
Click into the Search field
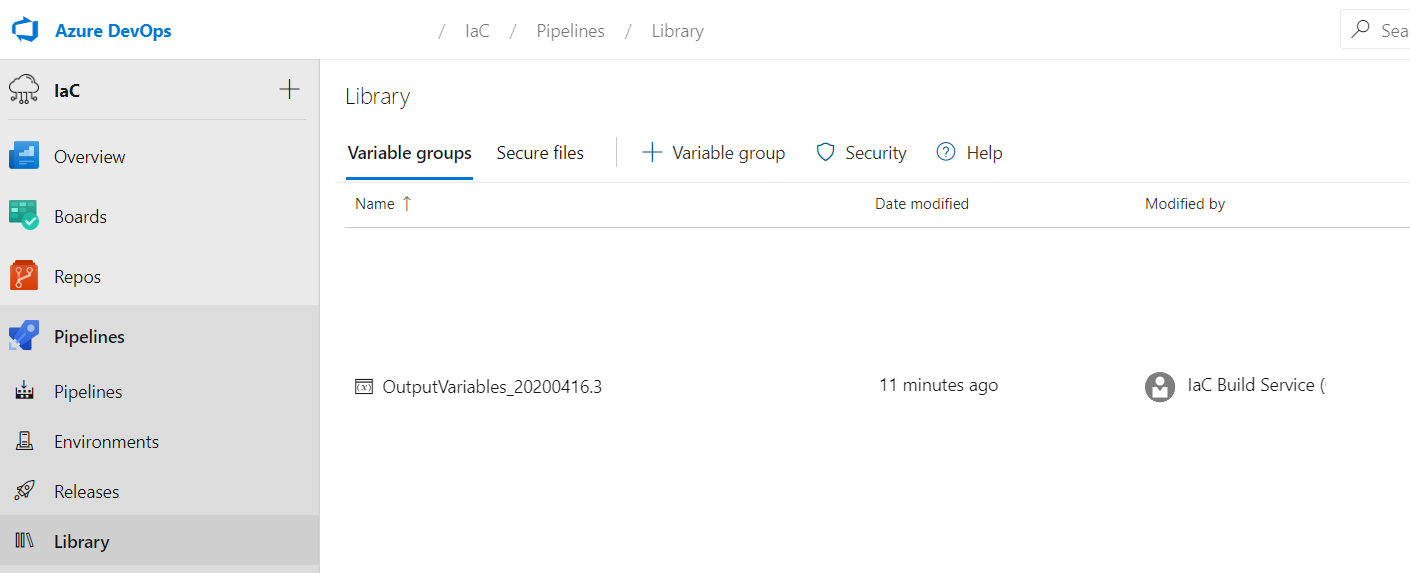[x=1390, y=31]
